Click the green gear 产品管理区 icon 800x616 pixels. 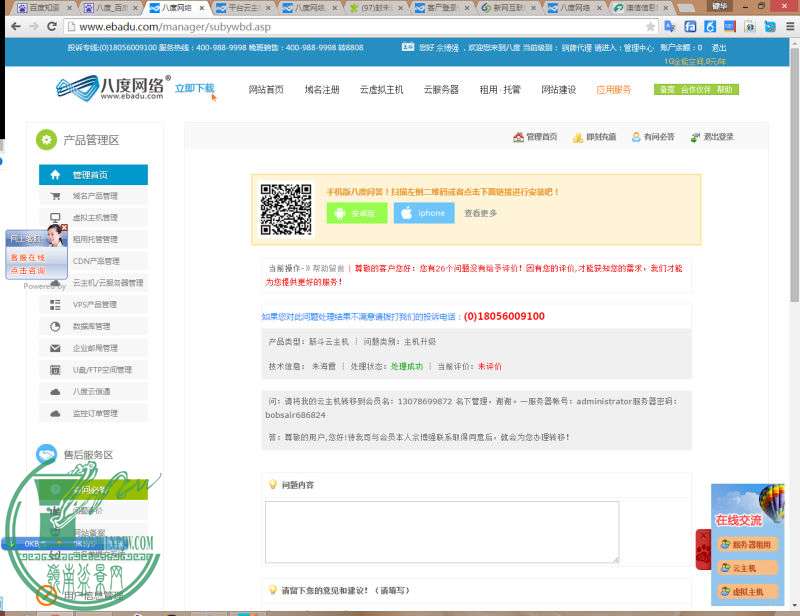46,140
